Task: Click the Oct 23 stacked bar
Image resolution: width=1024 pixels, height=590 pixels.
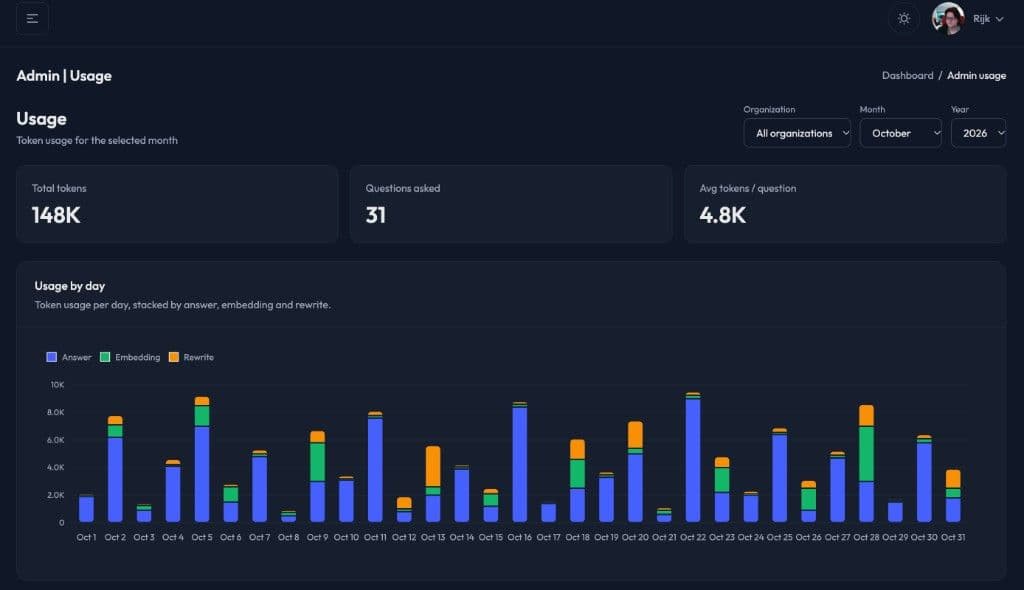Action: (x=722, y=489)
